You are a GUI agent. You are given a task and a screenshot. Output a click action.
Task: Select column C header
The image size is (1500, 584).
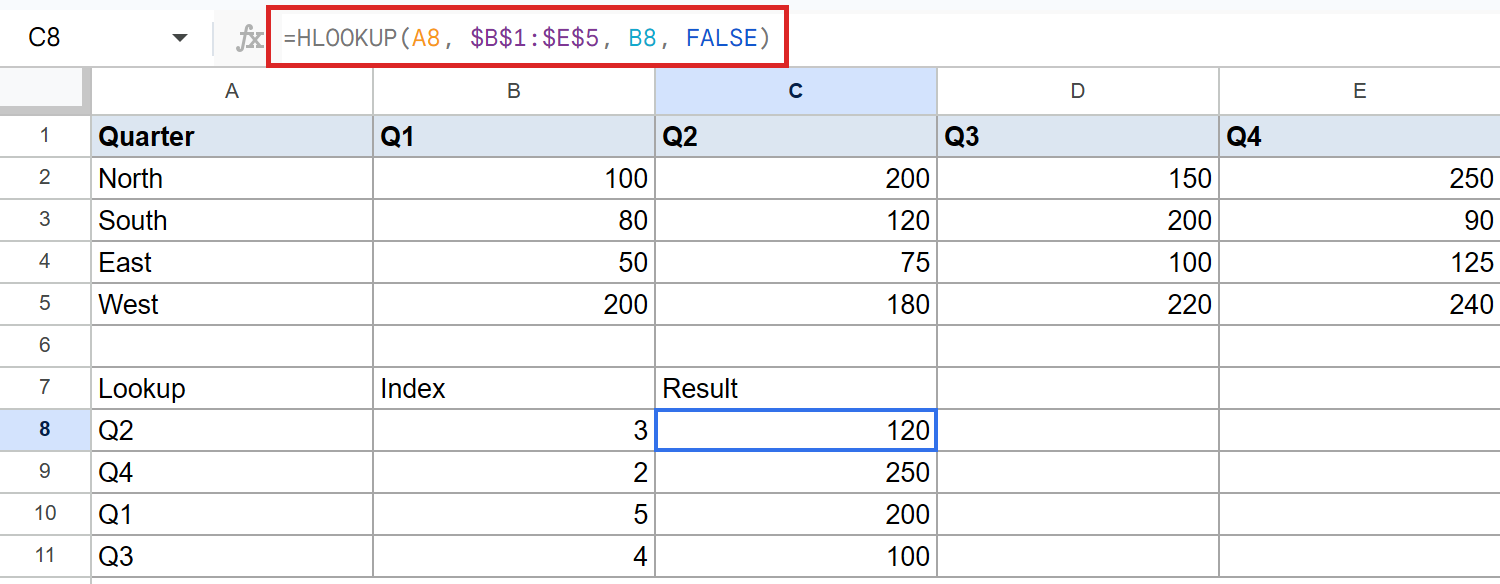click(796, 91)
